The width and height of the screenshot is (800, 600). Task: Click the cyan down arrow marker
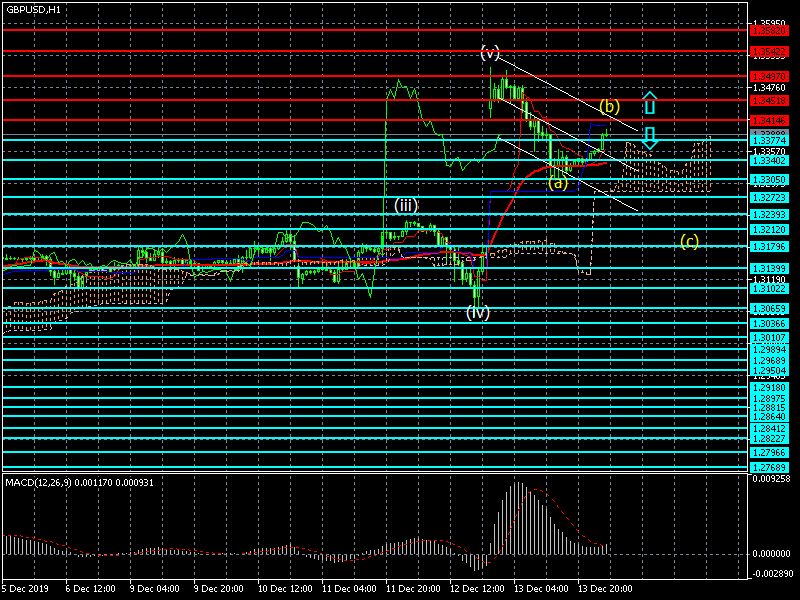click(x=649, y=137)
